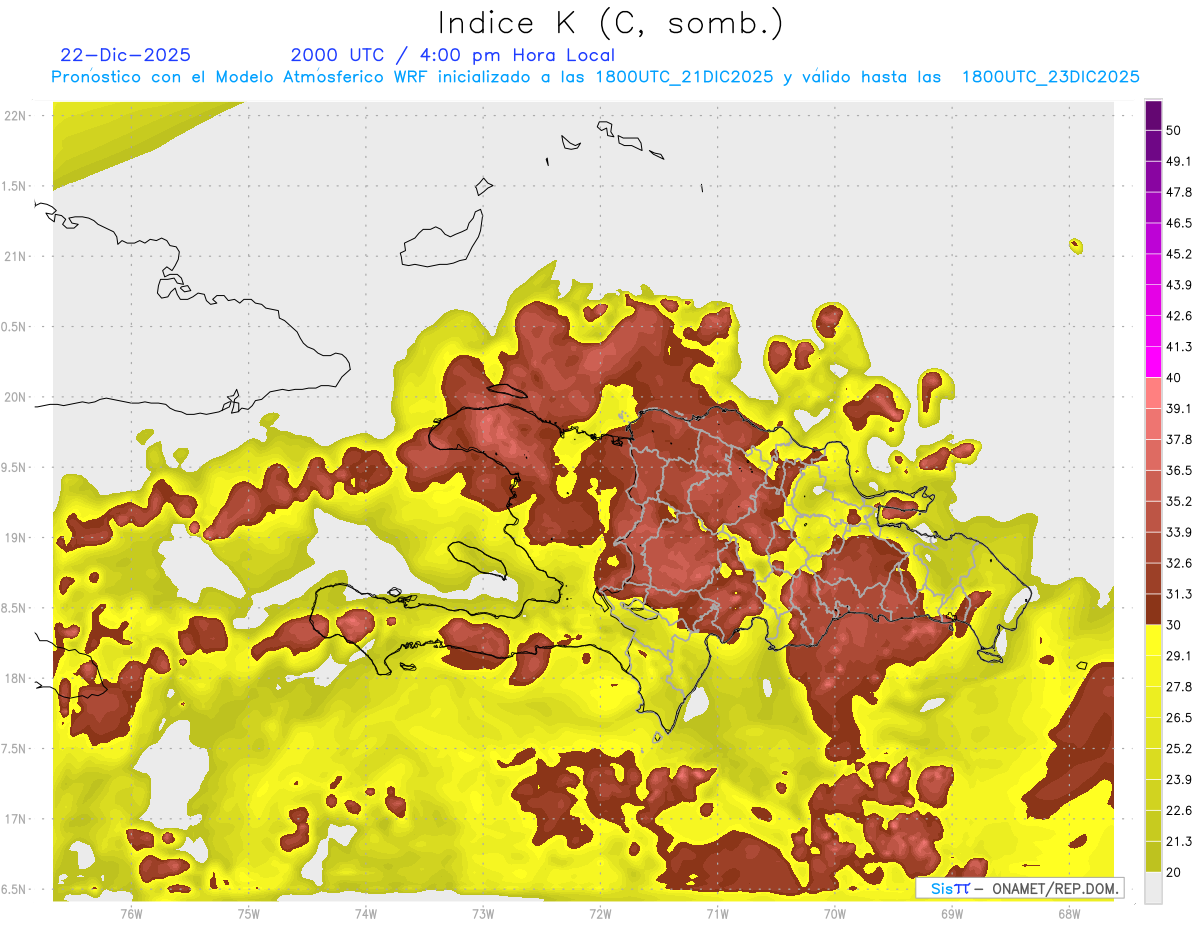Viewport: 1200px width, 927px height.
Task: Click the '18N' latitude axis label
Action: tap(15, 678)
